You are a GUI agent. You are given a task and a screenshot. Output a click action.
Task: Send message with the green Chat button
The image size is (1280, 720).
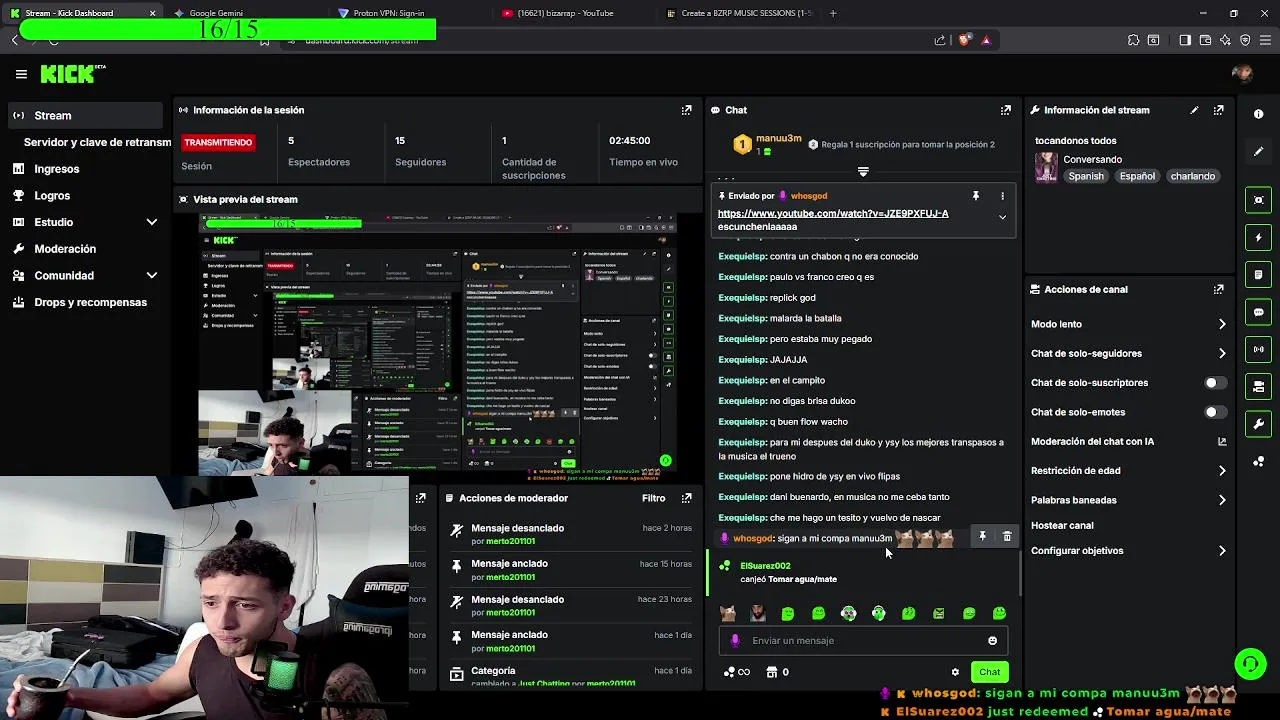989,672
